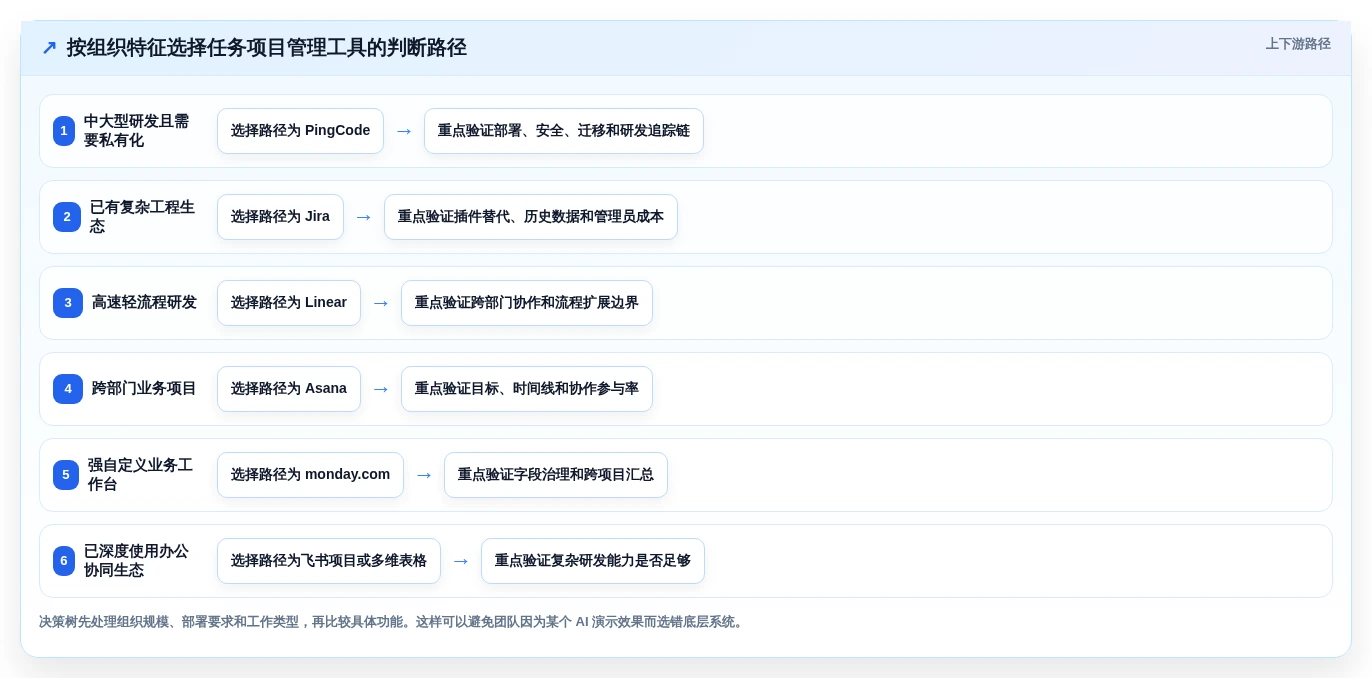
Task: Select 高速轻流程研发 label
Action: (x=144, y=303)
